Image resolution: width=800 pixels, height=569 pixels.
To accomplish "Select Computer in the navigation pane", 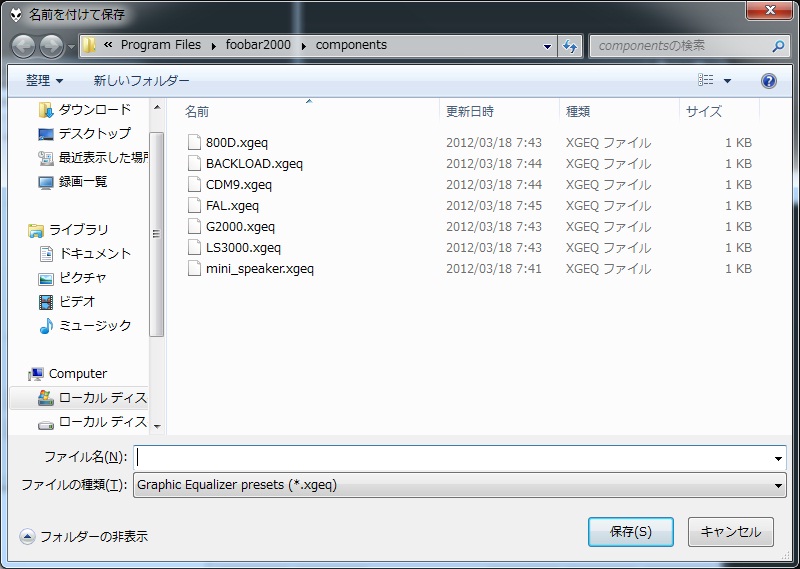I will [68, 374].
